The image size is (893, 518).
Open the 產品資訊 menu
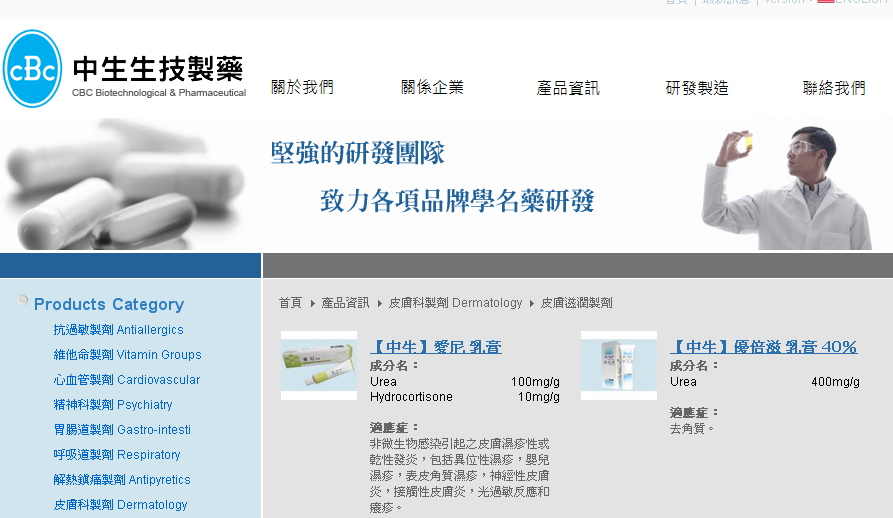[568, 88]
